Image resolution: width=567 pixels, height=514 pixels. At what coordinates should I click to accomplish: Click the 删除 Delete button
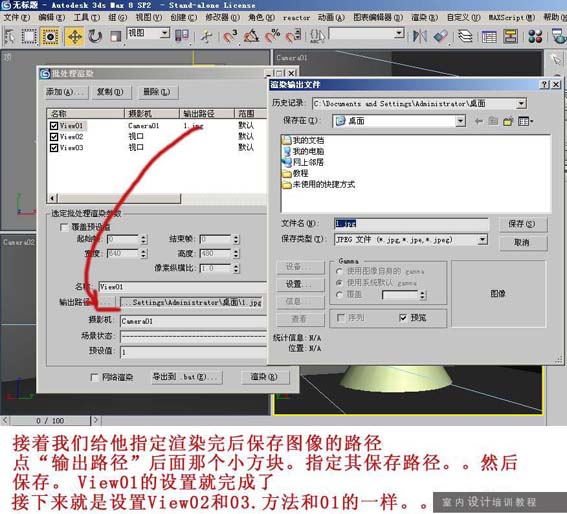pos(157,92)
